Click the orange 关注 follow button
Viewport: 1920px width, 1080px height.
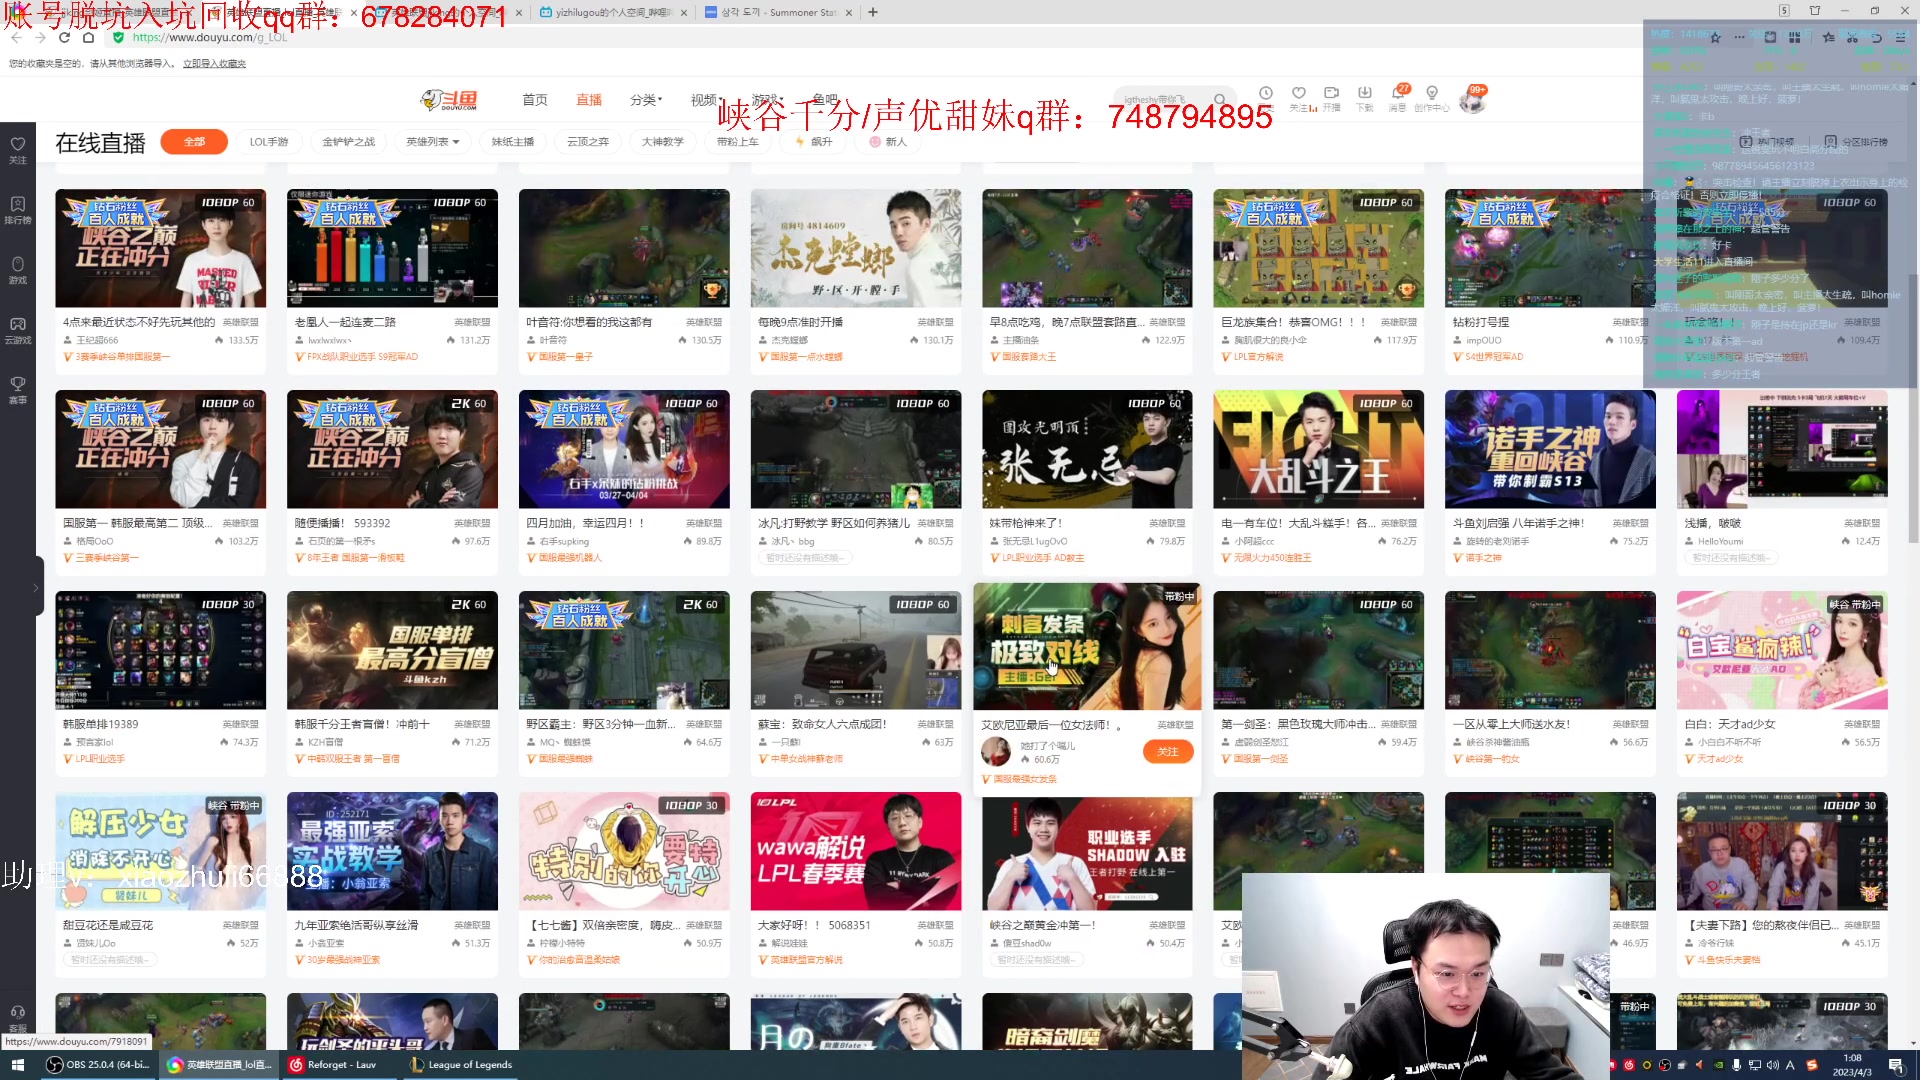coord(1168,752)
